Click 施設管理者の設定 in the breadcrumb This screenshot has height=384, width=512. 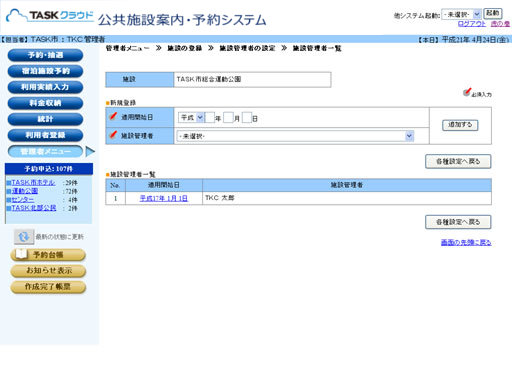247,48
